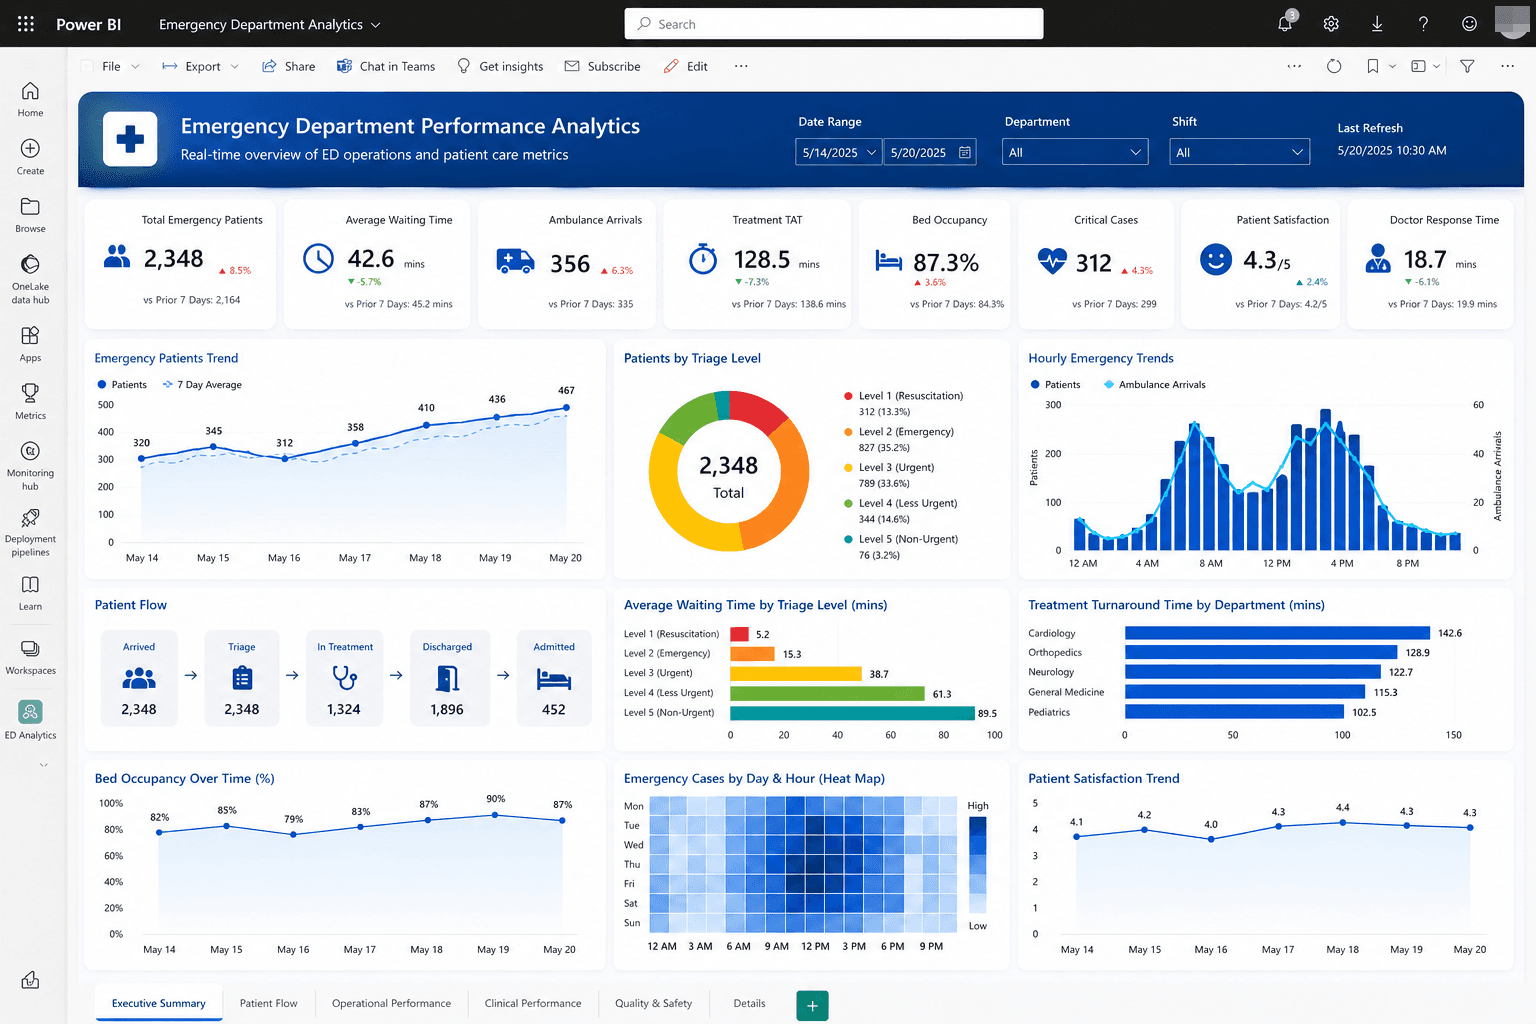Switch to the Executive Summary tab
Screen dimensions: 1536x1024
pyautogui.click(x=158, y=1003)
